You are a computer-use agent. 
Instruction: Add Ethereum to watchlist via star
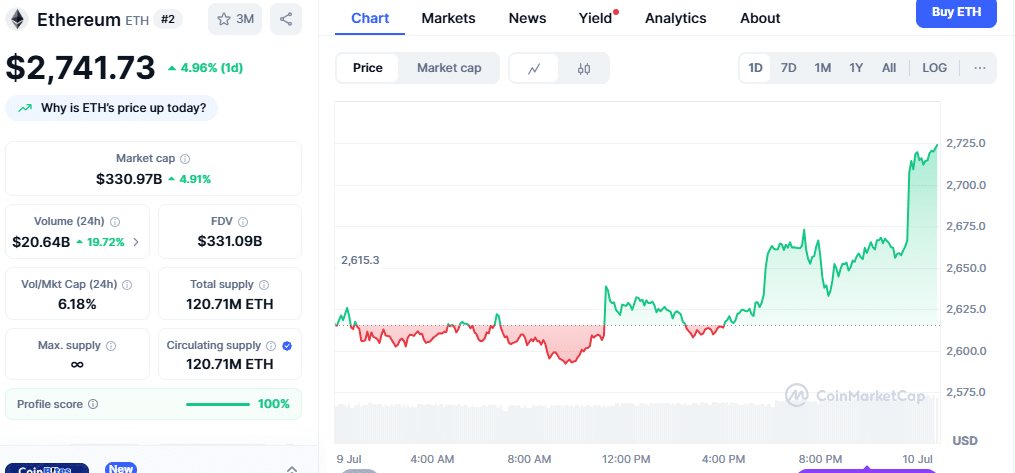coord(235,19)
